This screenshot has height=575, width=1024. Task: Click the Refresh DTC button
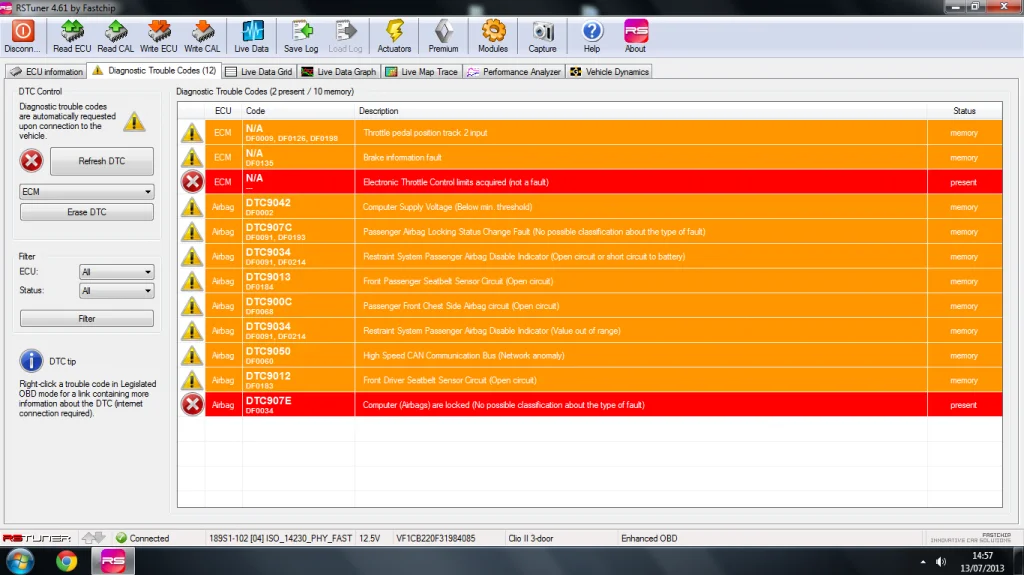click(102, 161)
